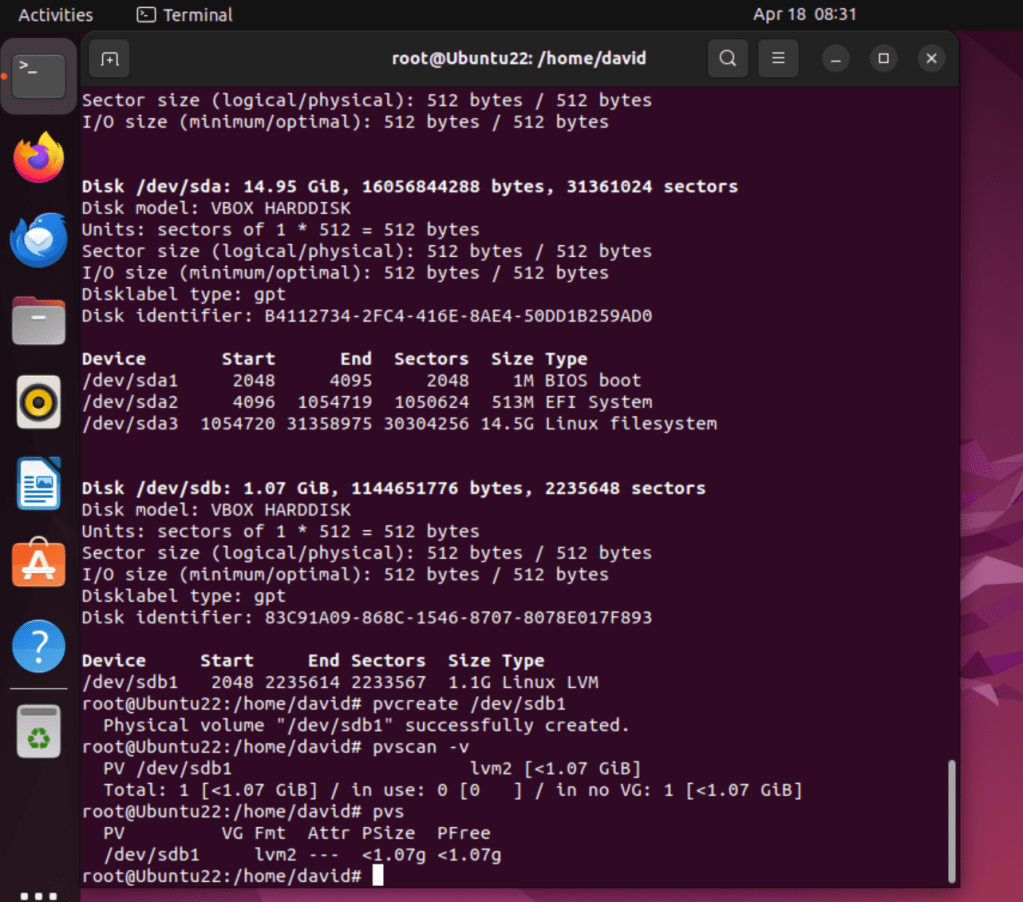Screen dimensions: 1023x902
Task: Maximize the terminal window
Action: click(883, 58)
